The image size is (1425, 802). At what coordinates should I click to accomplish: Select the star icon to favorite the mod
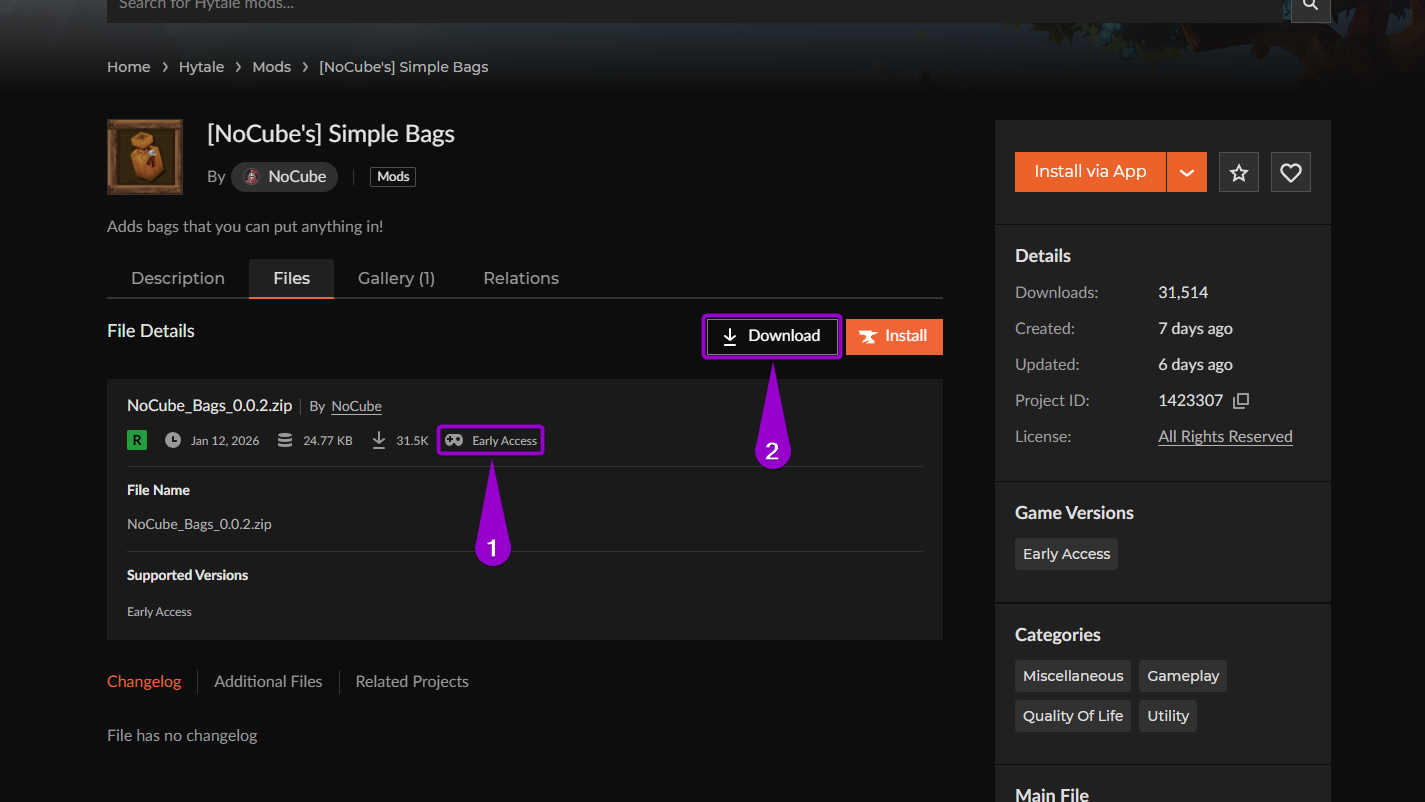point(1238,171)
